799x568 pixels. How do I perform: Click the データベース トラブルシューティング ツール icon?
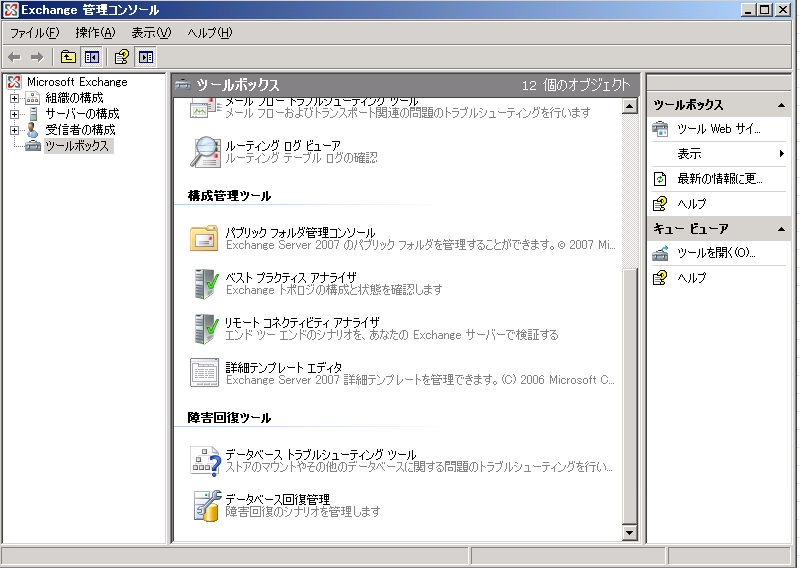205,462
